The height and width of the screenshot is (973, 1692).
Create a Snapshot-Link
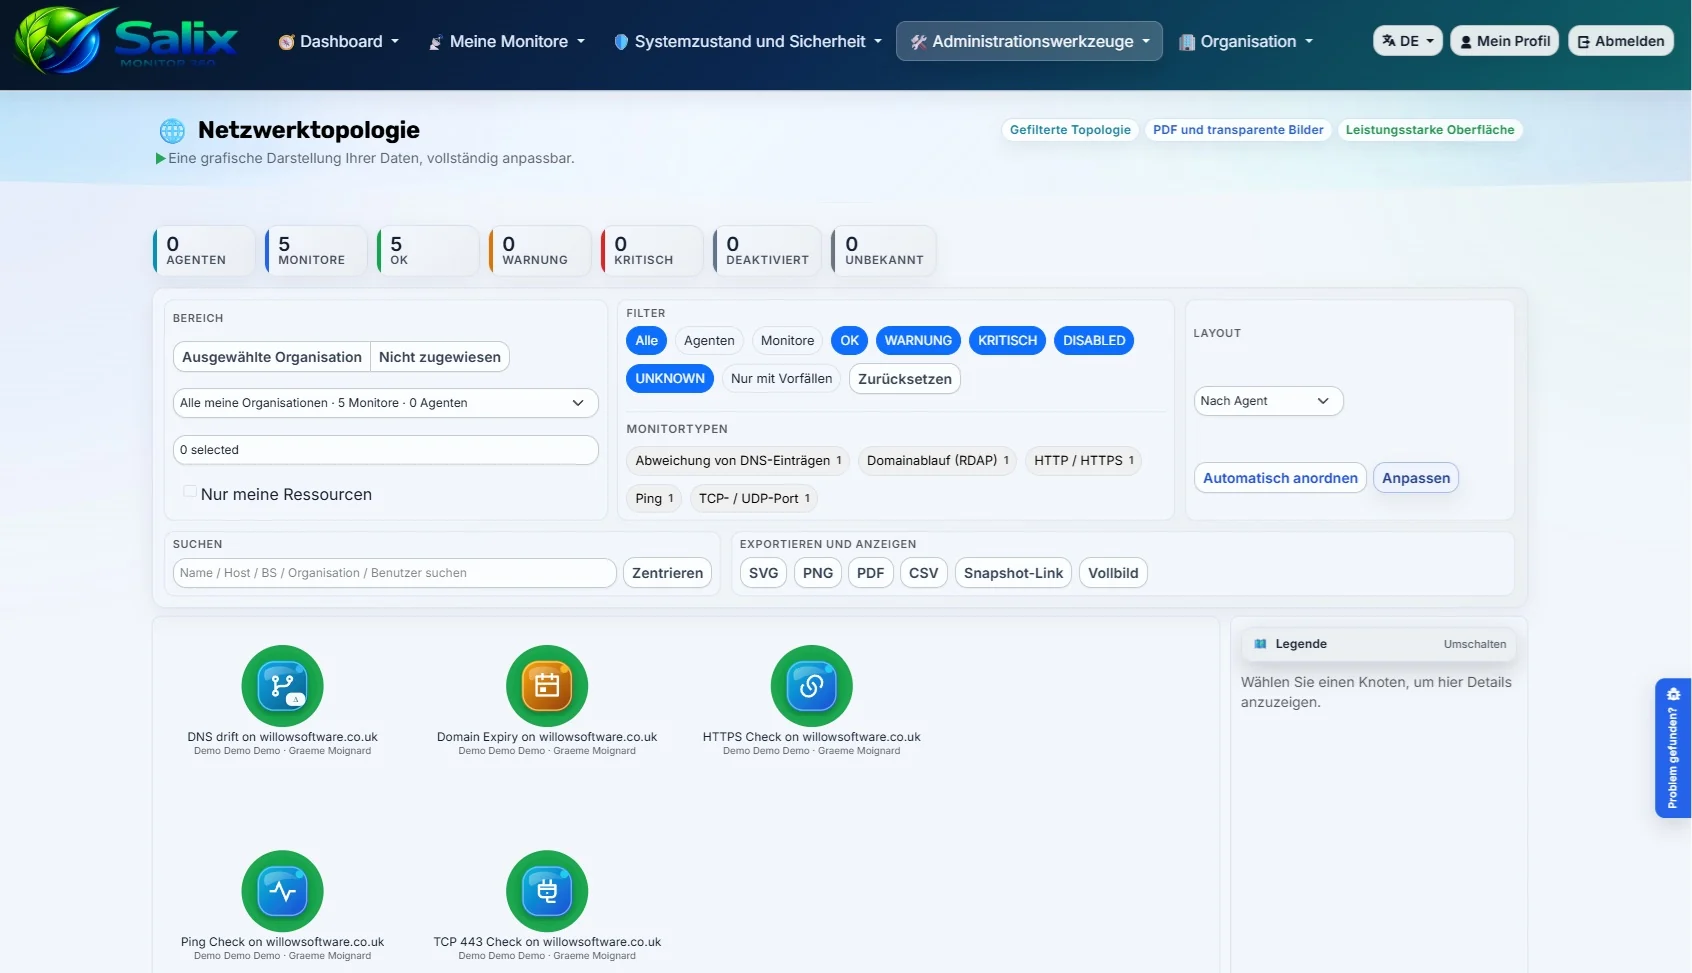1013,573
